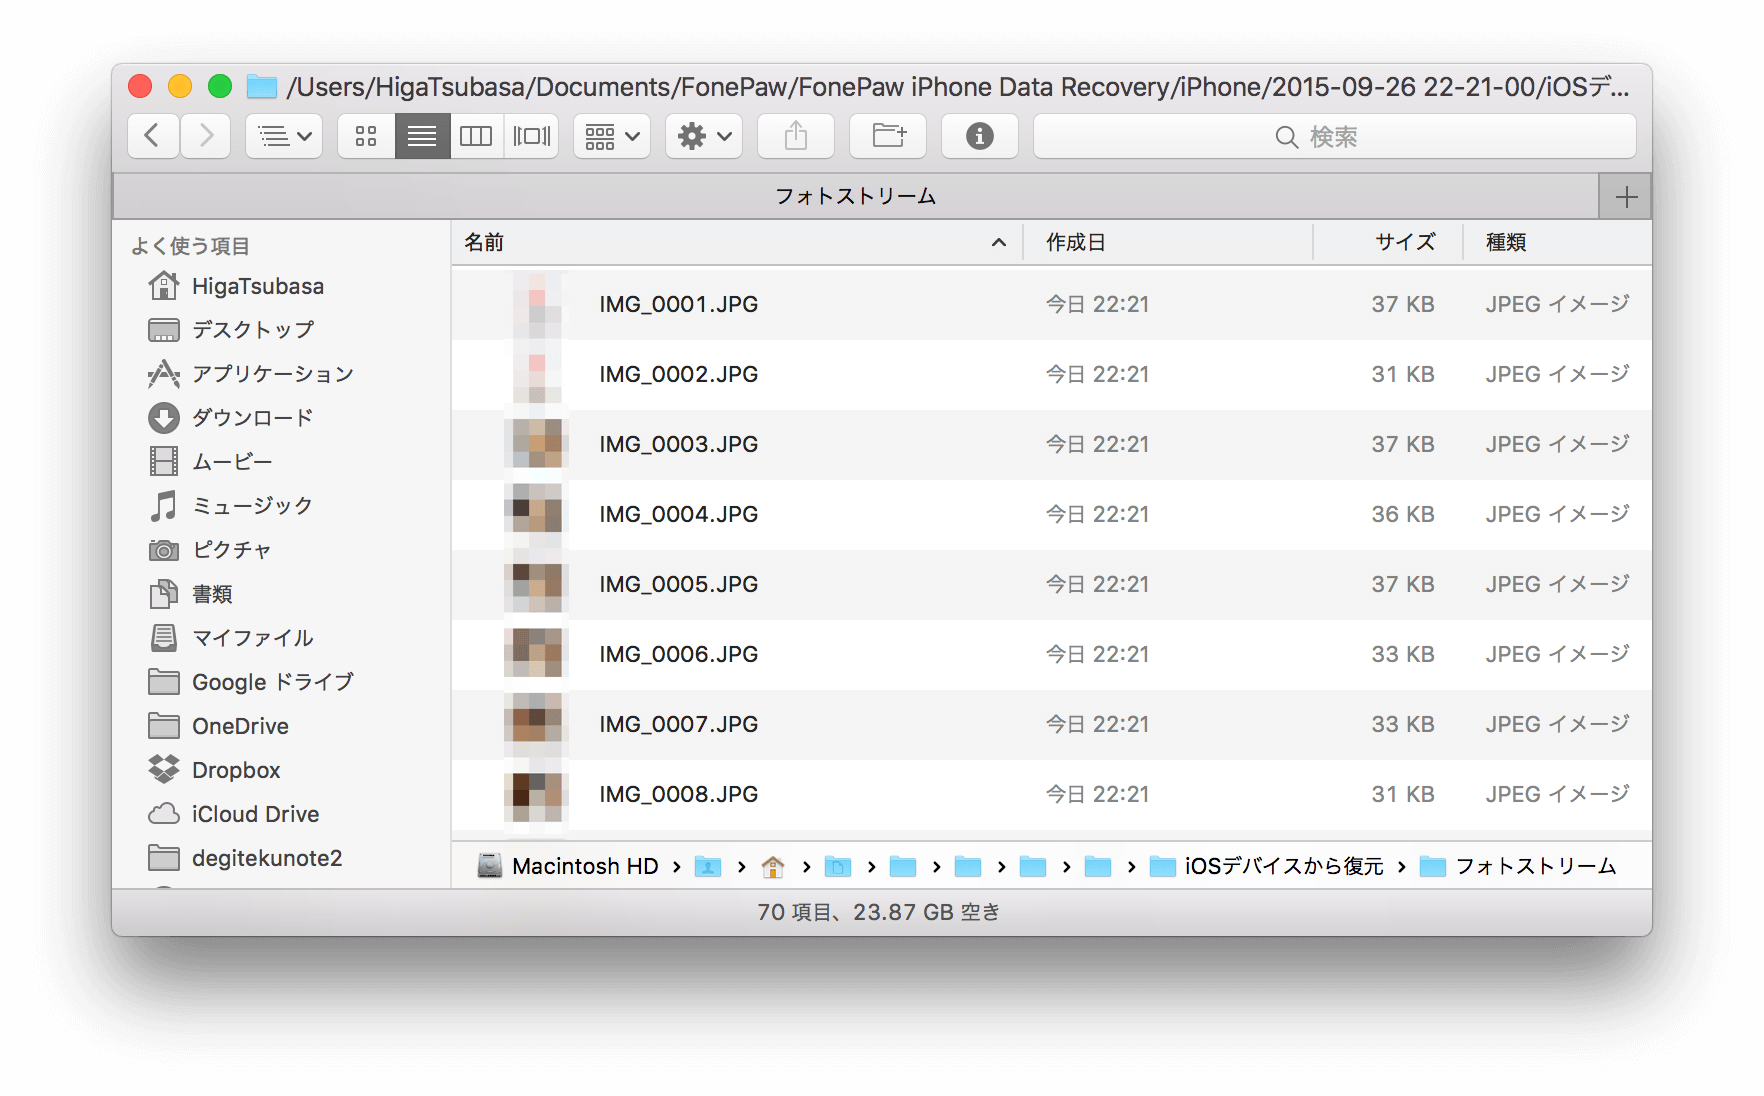This screenshot has width=1764, height=1096.
Task: Open the item arrangement dropdown
Action: (612, 136)
